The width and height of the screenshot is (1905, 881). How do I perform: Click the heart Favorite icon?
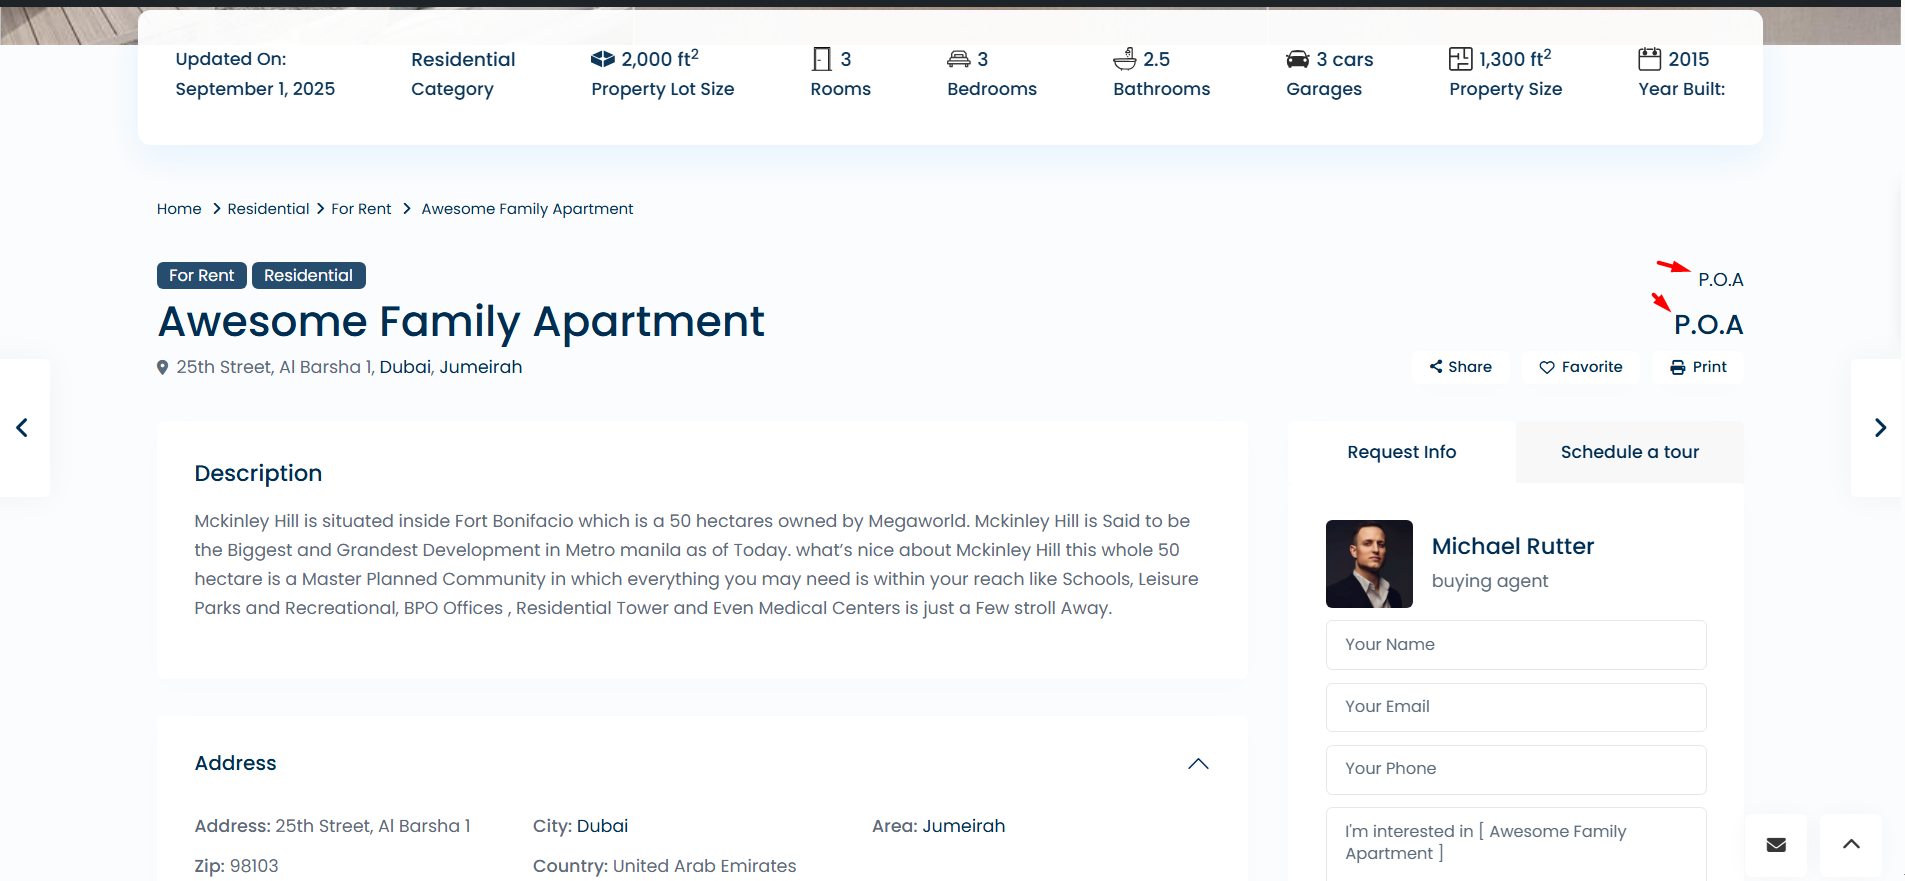(x=1546, y=368)
